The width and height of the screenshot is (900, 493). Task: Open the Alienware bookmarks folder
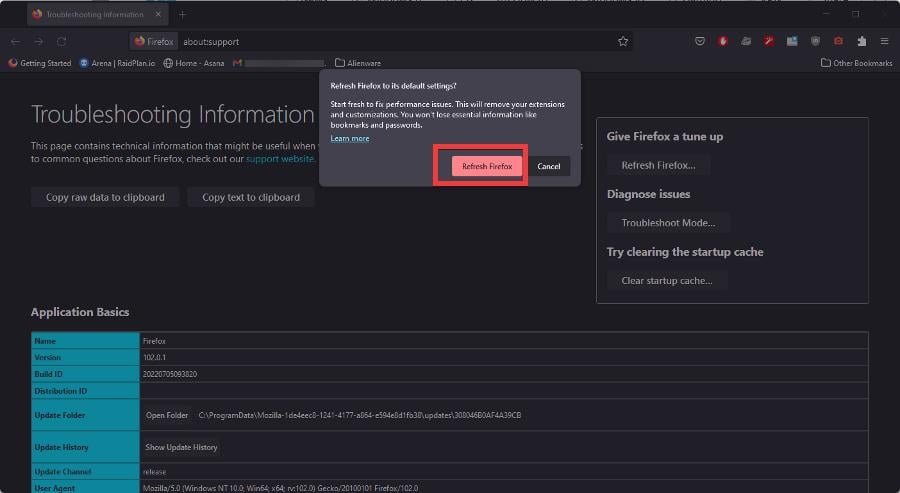coord(358,63)
